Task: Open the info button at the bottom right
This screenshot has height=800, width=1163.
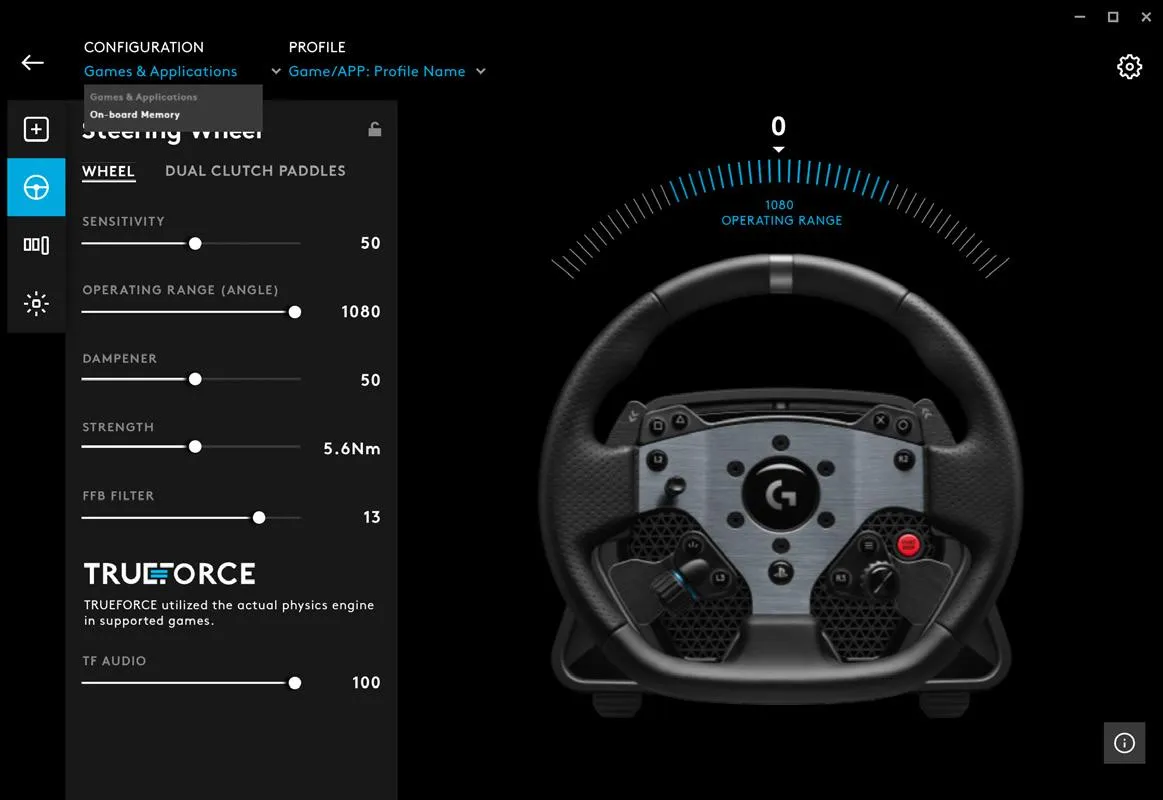Action: tap(1124, 743)
